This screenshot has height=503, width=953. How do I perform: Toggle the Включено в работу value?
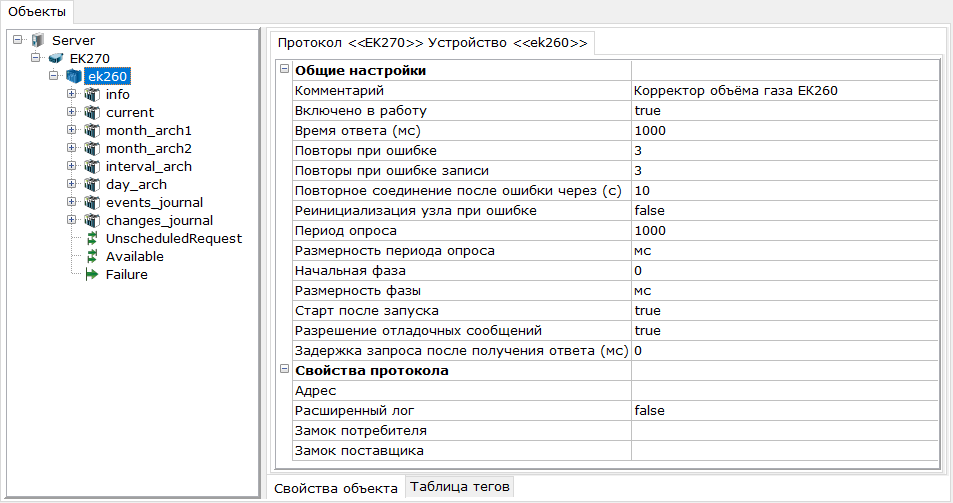[x=785, y=111]
